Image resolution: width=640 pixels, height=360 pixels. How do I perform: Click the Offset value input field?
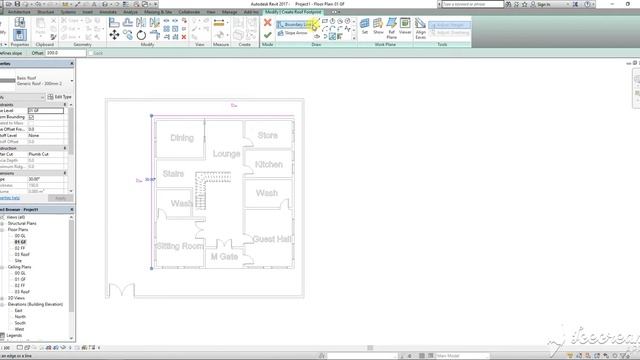(65, 53)
